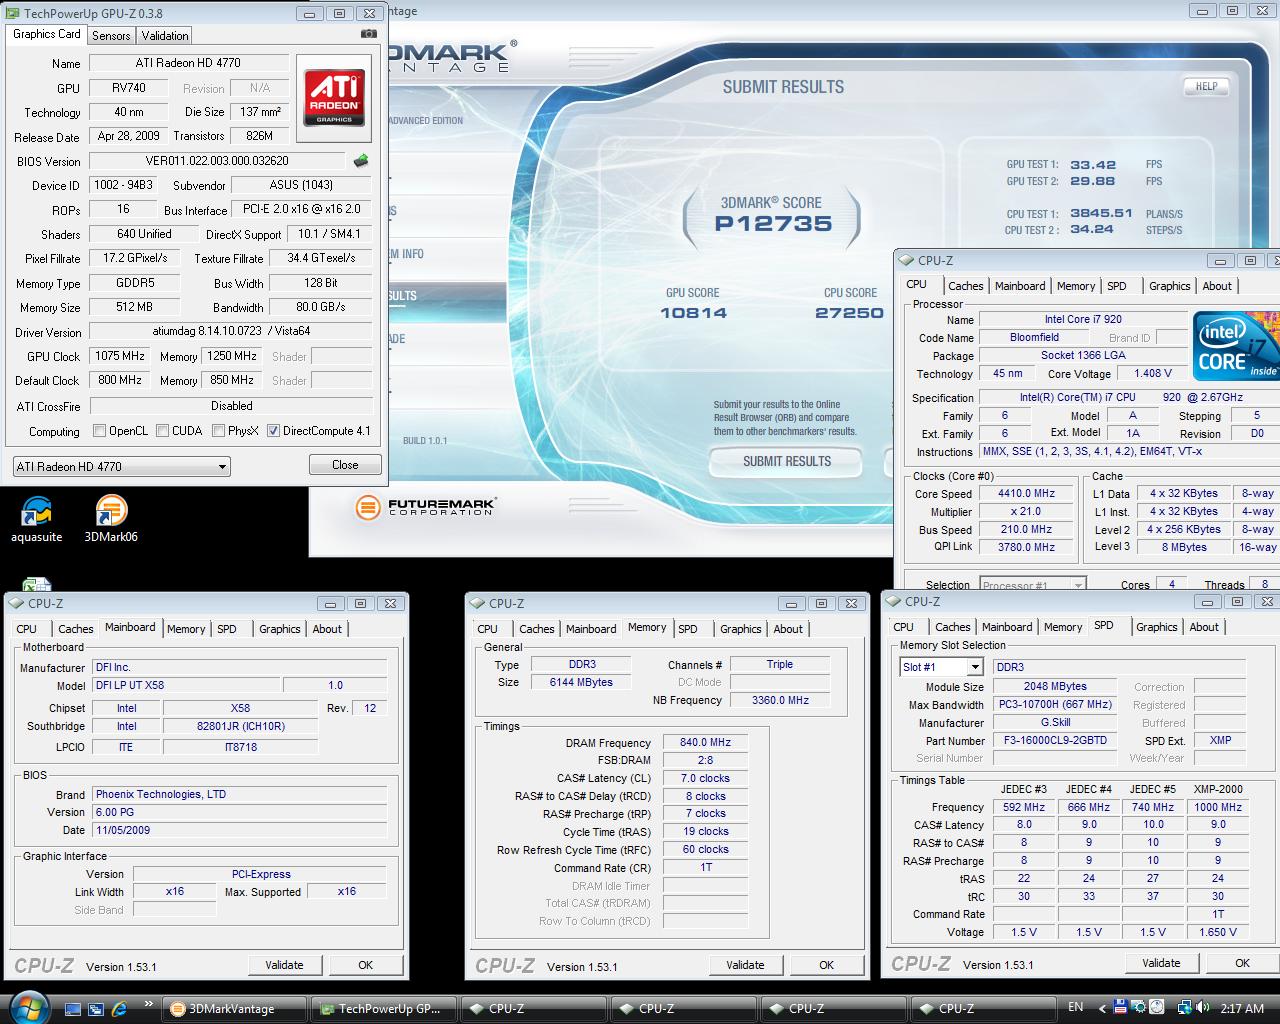Screen dimensions: 1280x1024
Task: Click the Windows Start orb
Action: (x=27, y=1007)
